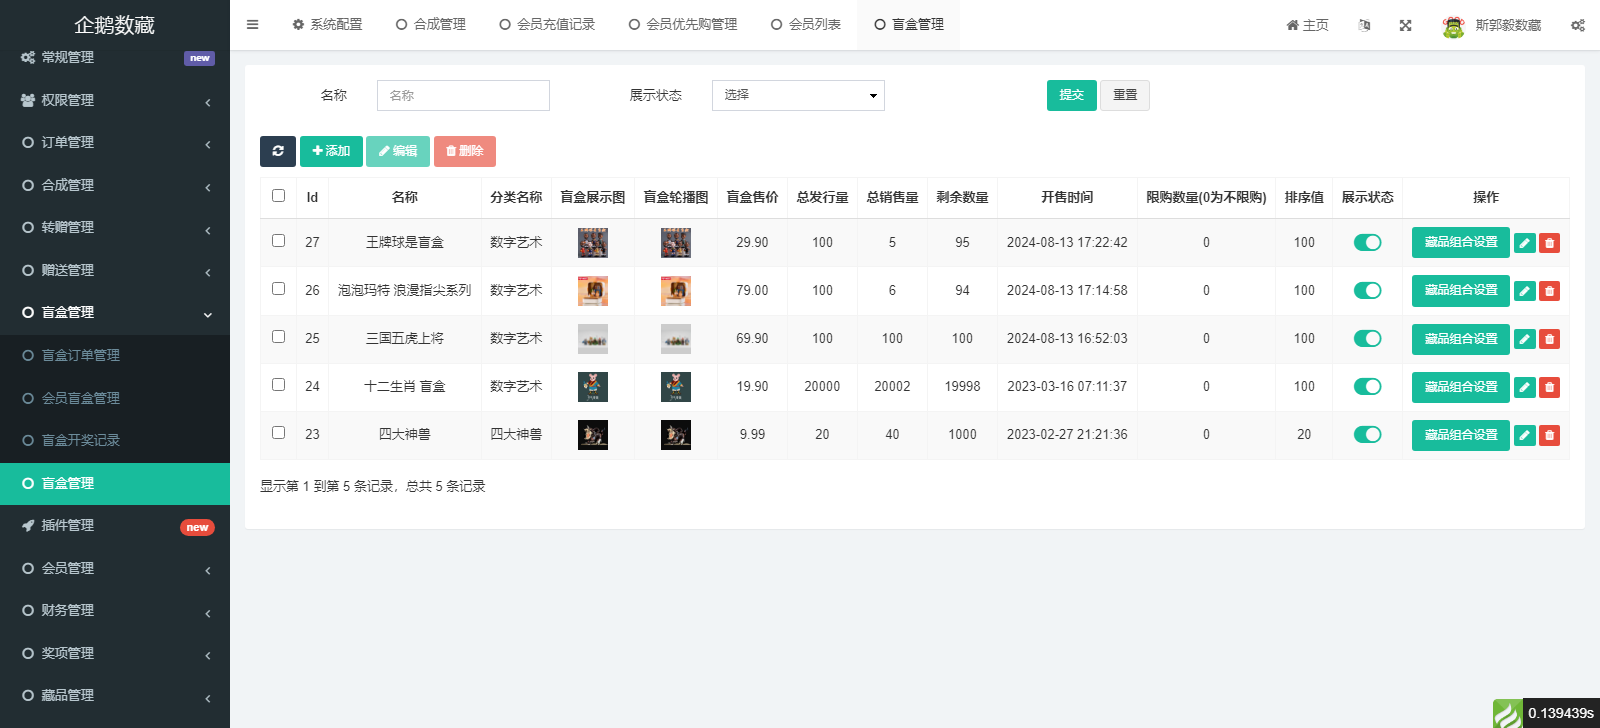Delete the 十二生肖 盲盒 row via trash icon

pyautogui.click(x=1549, y=387)
